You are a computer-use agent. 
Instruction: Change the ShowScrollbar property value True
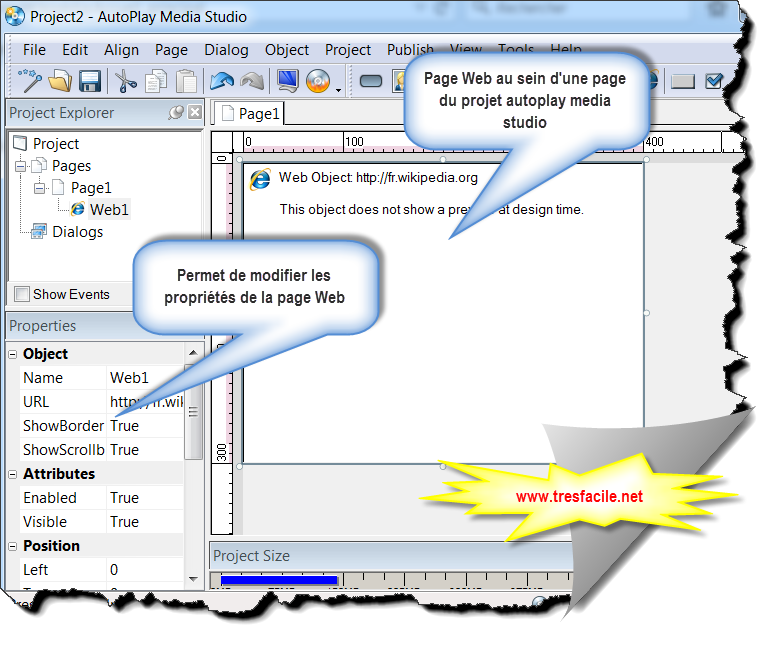(146, 450)
